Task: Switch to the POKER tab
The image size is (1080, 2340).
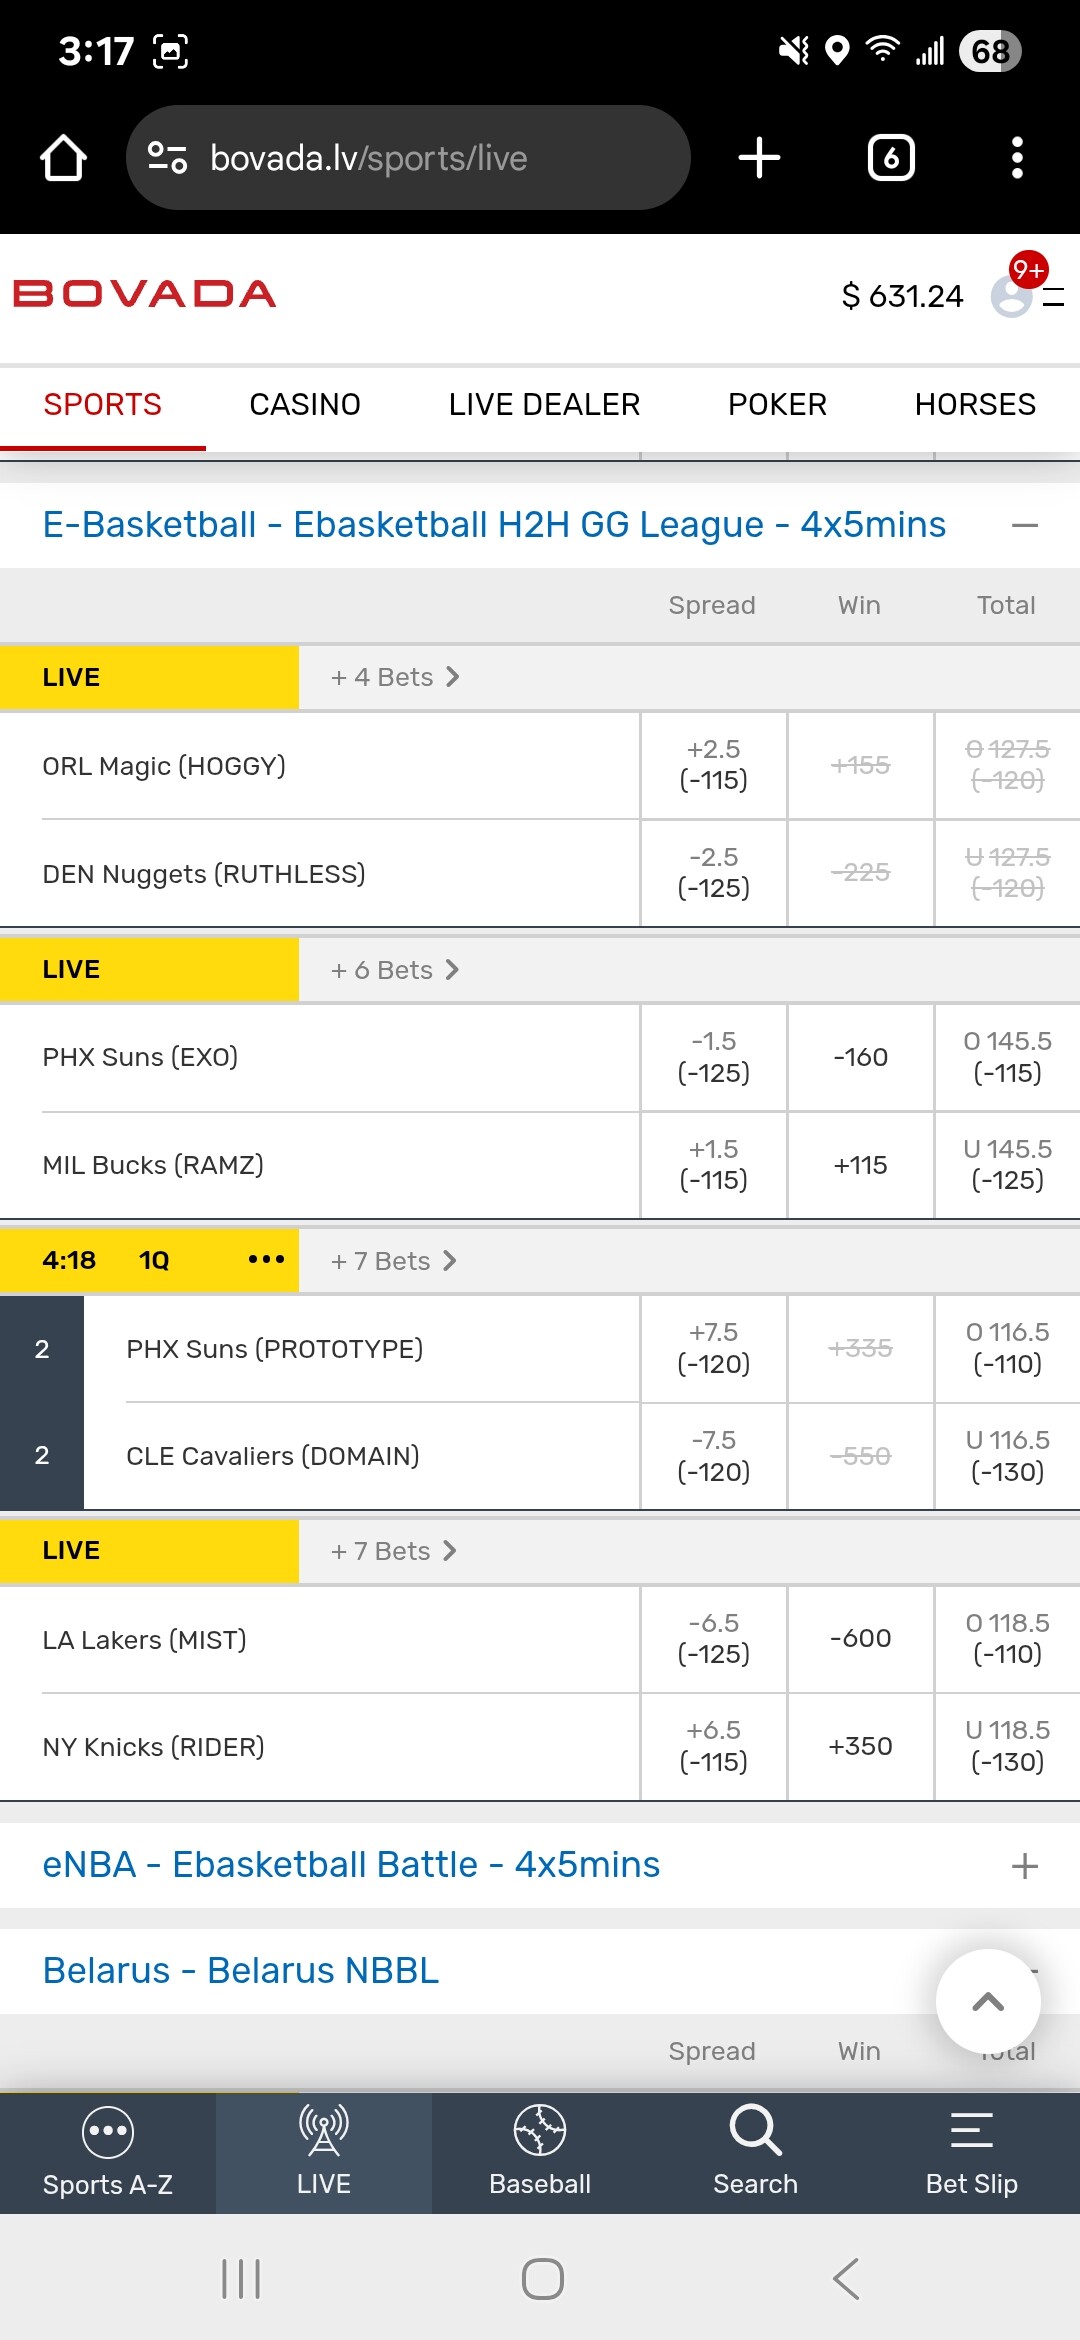Action: pos(777,405)
